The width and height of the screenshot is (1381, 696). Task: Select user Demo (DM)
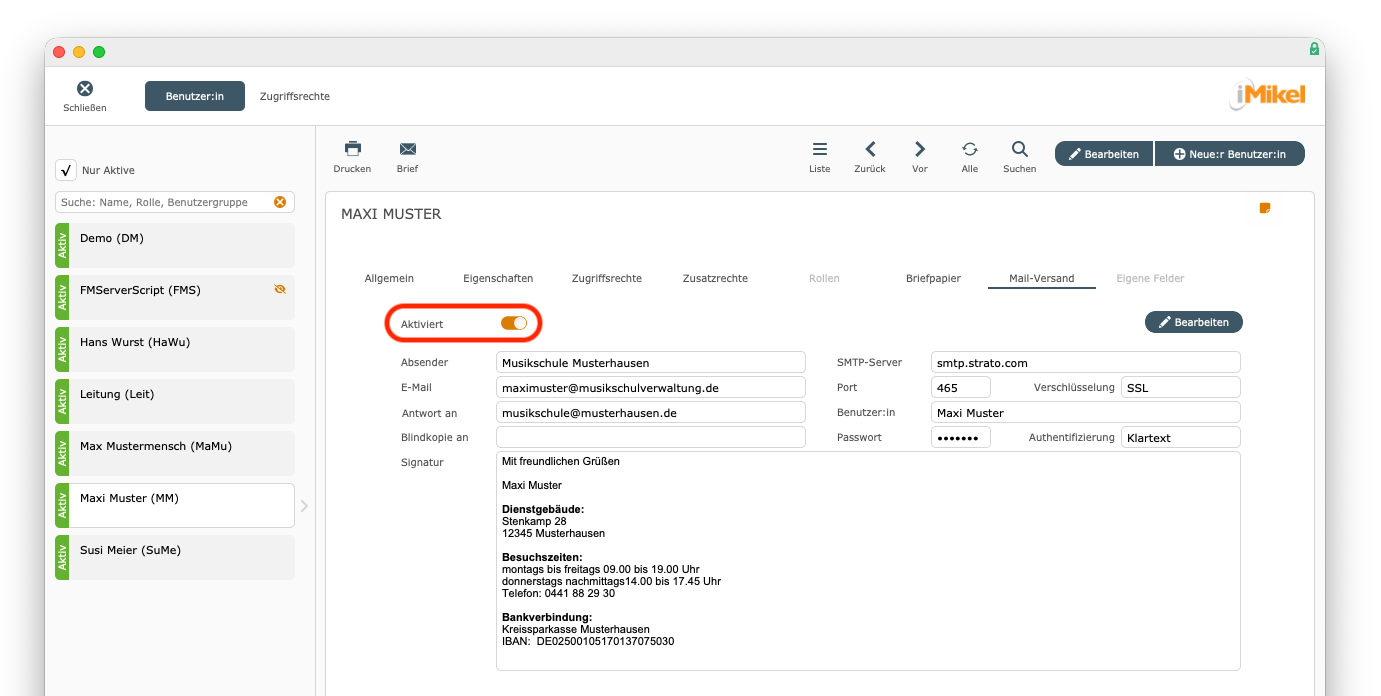pyautogui.click(x=175, y=245)
